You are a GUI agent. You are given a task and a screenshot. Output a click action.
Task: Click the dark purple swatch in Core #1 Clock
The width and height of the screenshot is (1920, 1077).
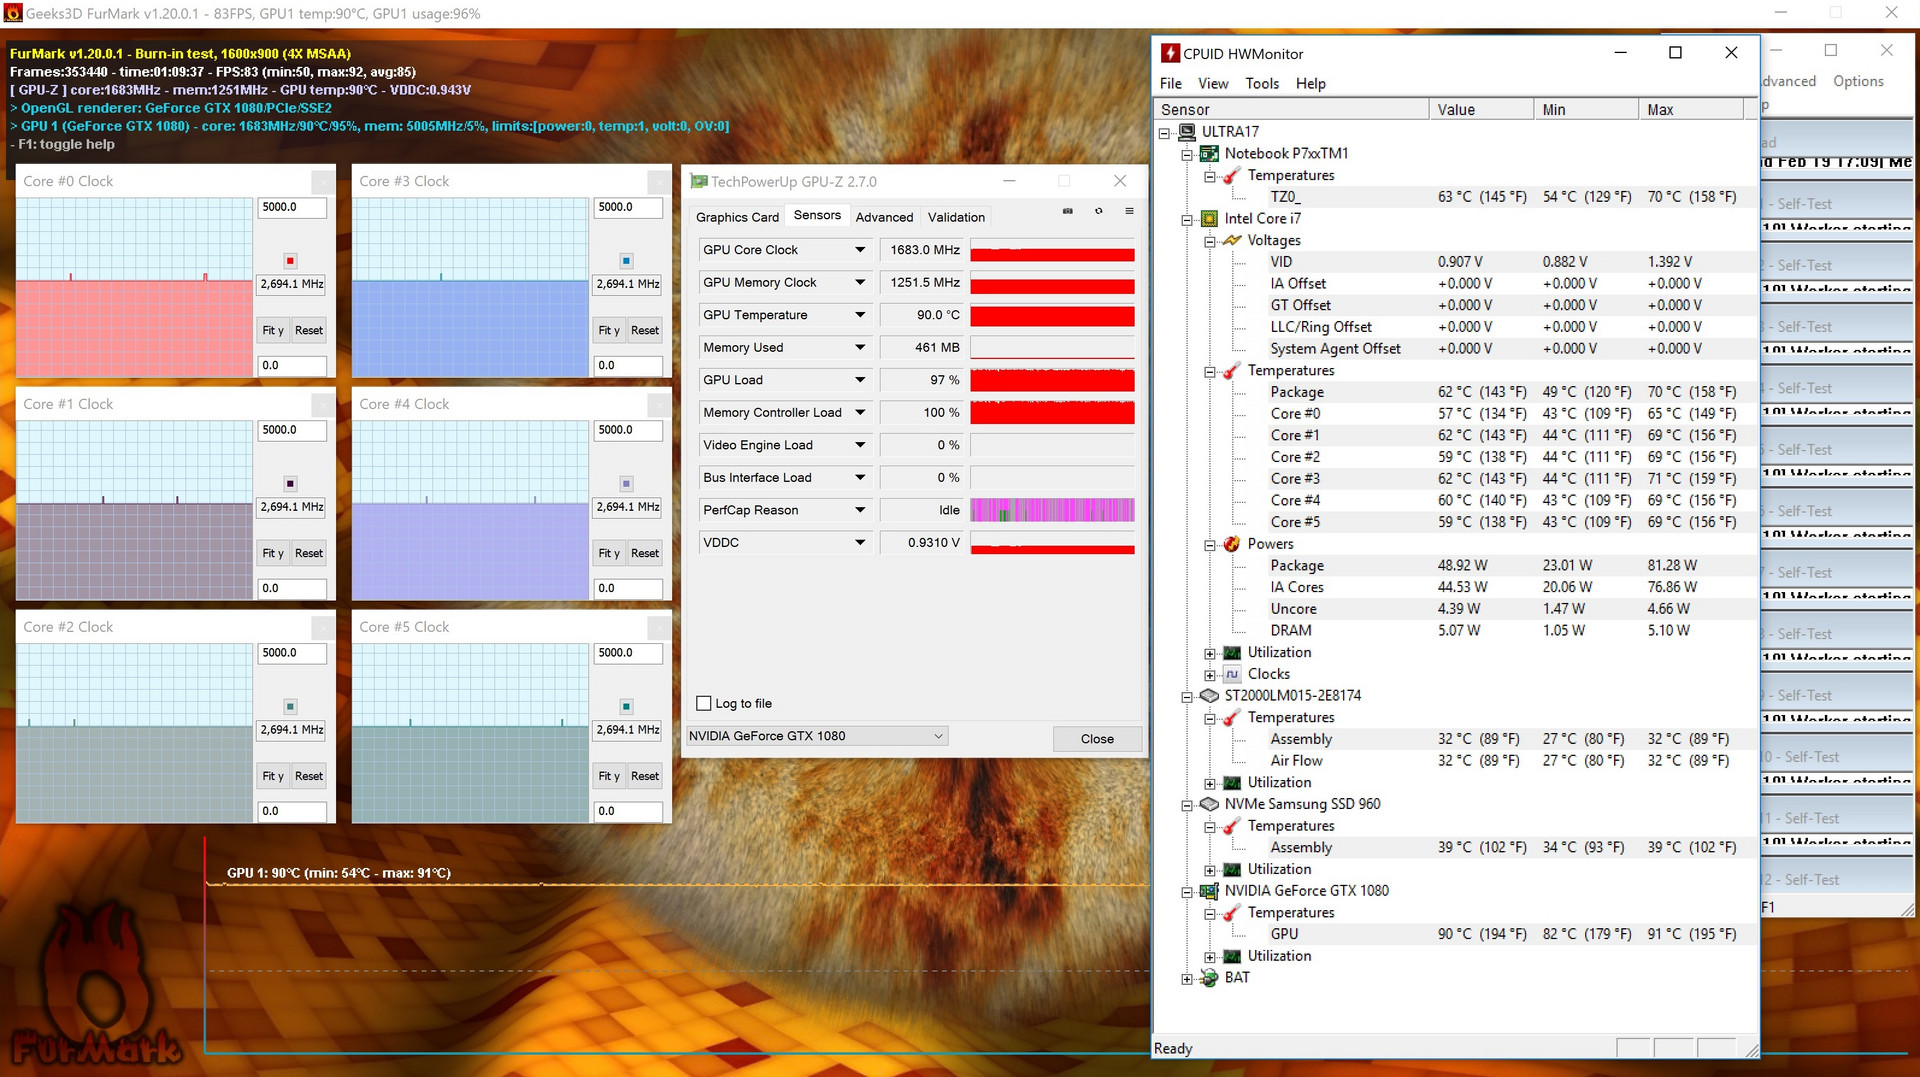[290, 484]
